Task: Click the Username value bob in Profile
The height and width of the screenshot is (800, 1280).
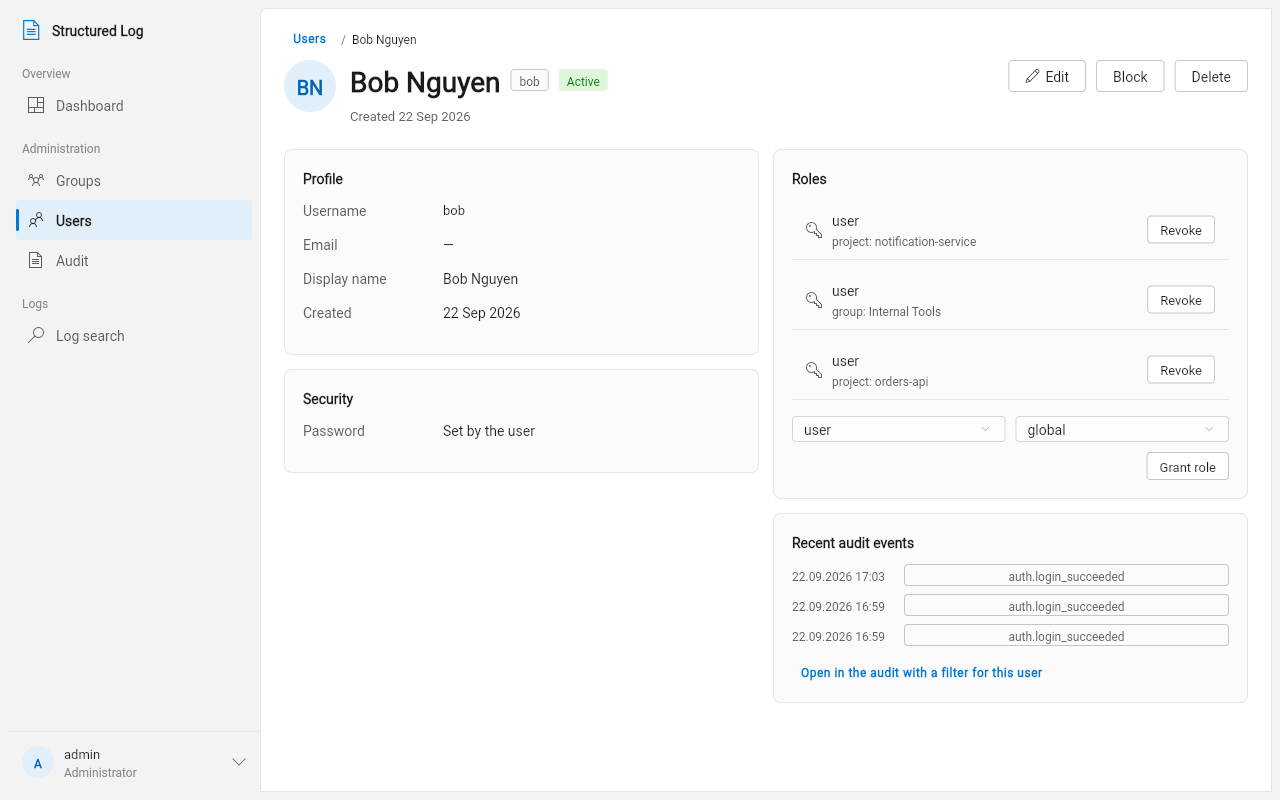Action: click(x=454, y=211)
